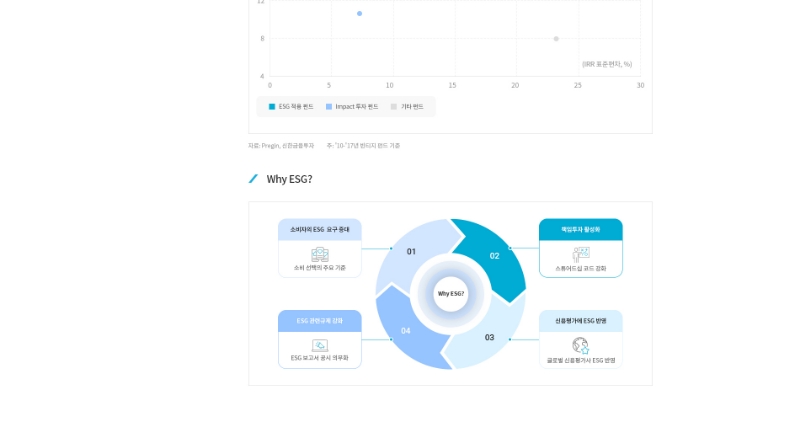Screen dimensions: 800x448
Task: Click the x-axis value 25
Action: [578, 85]
